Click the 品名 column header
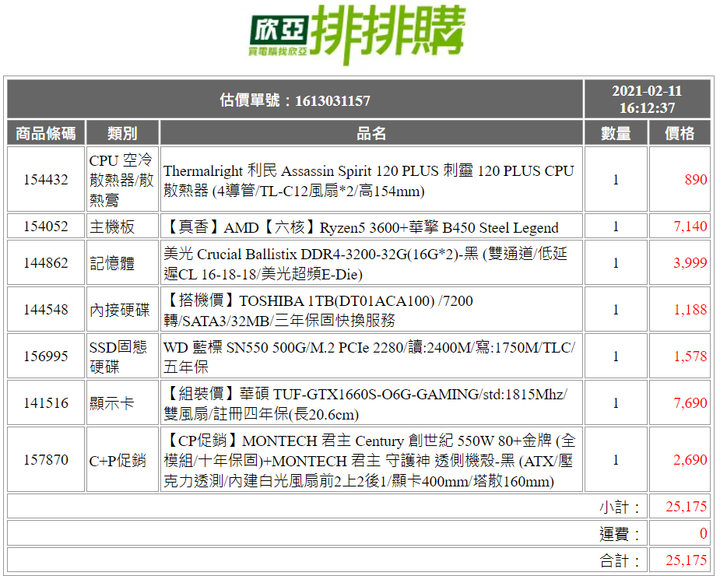 [x=371, y=133]
